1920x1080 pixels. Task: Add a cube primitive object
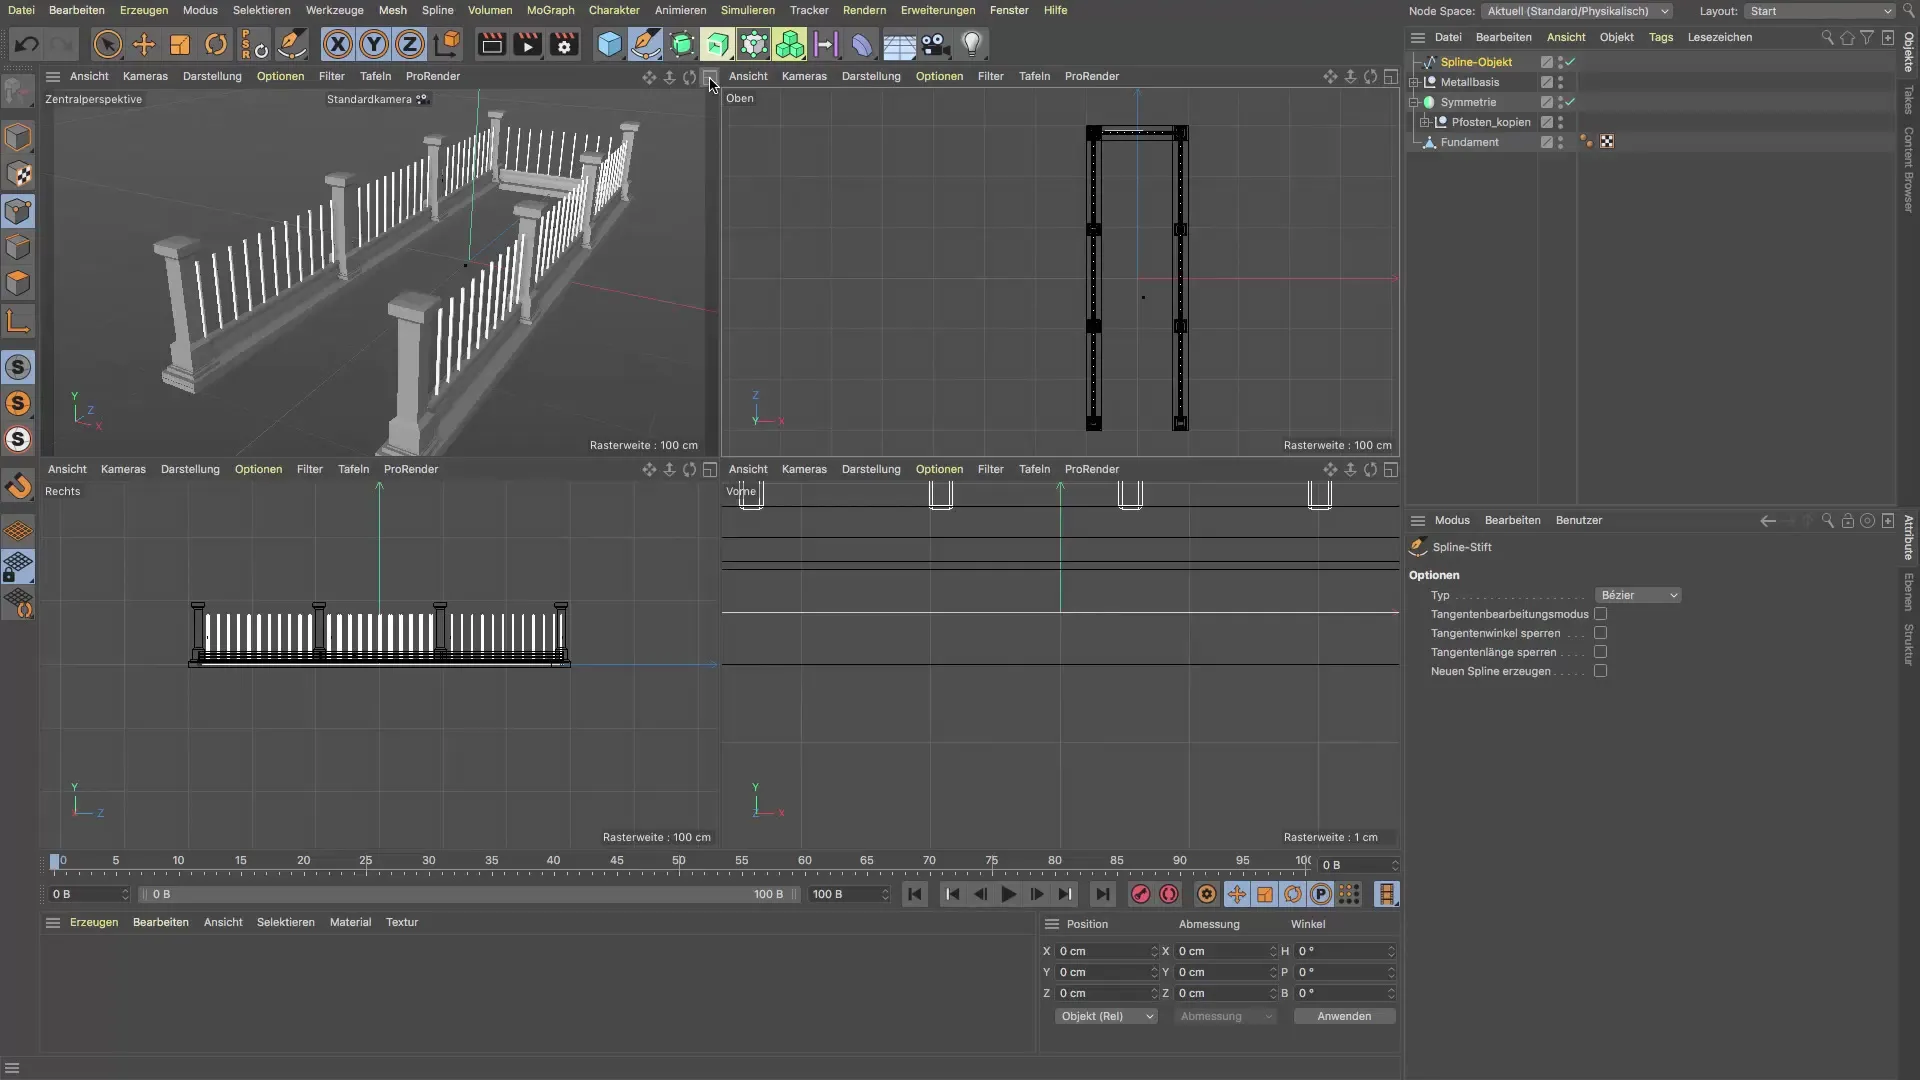pyautogui.click(x=609, y=44)
